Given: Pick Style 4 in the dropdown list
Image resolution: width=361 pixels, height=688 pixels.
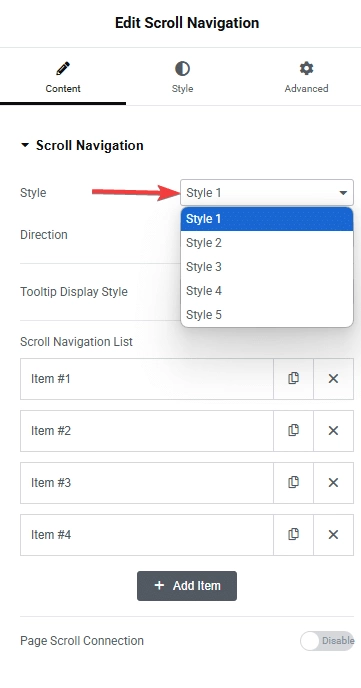Looking at the screenshot, I should (267, 290).
